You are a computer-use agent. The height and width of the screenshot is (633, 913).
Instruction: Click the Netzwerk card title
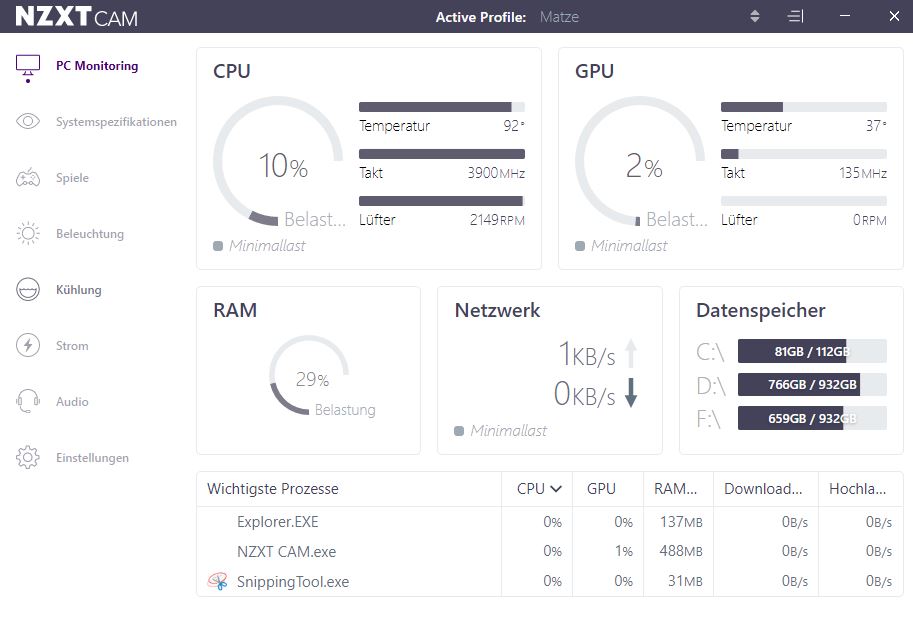[497, 310]
